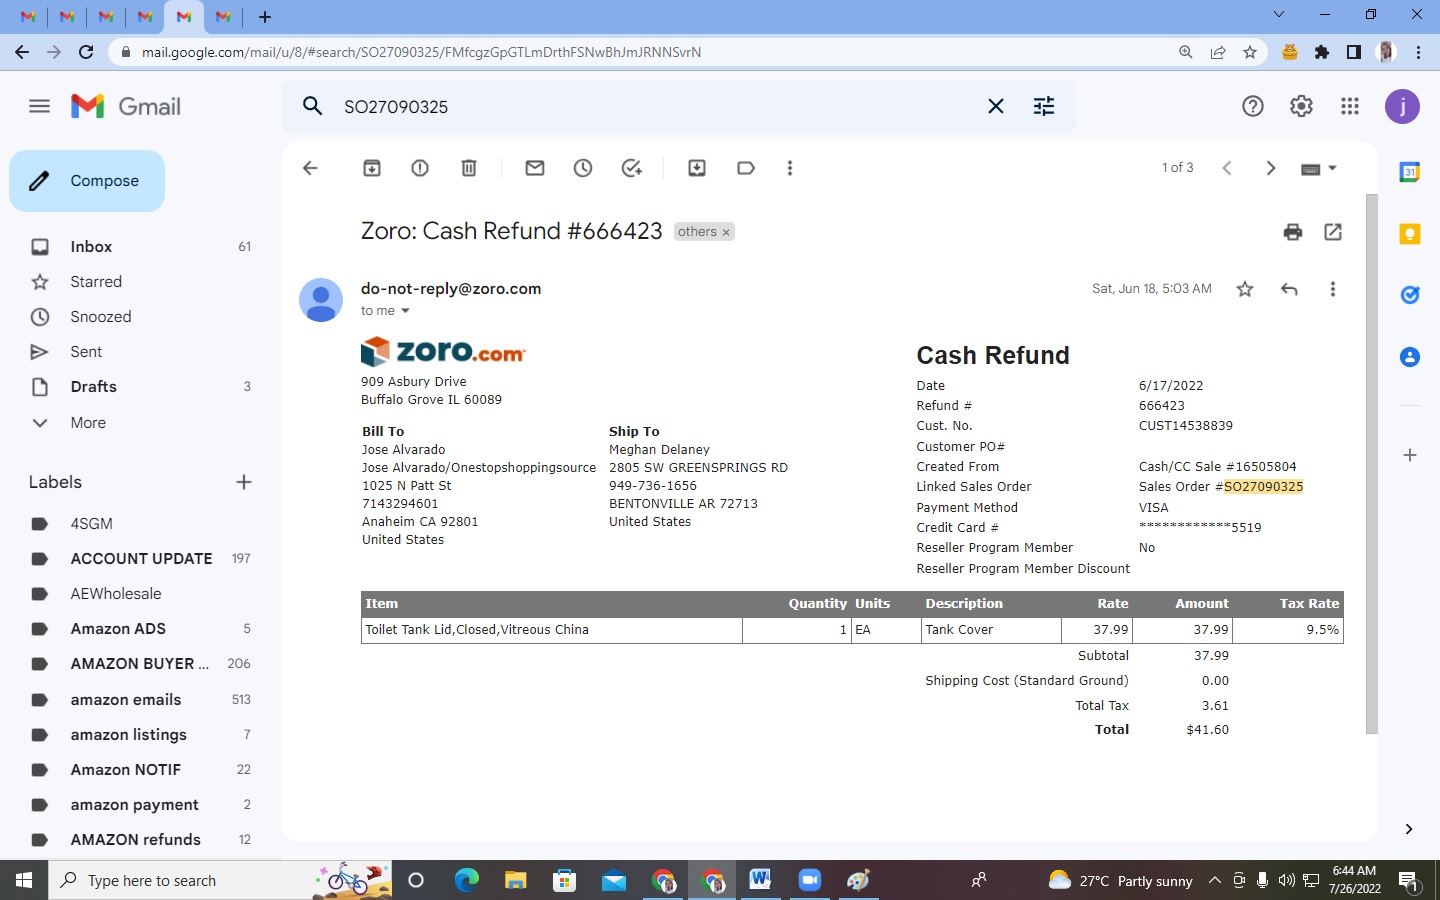Create a new label with plus

pyautogui.click(x=244, y=482)
